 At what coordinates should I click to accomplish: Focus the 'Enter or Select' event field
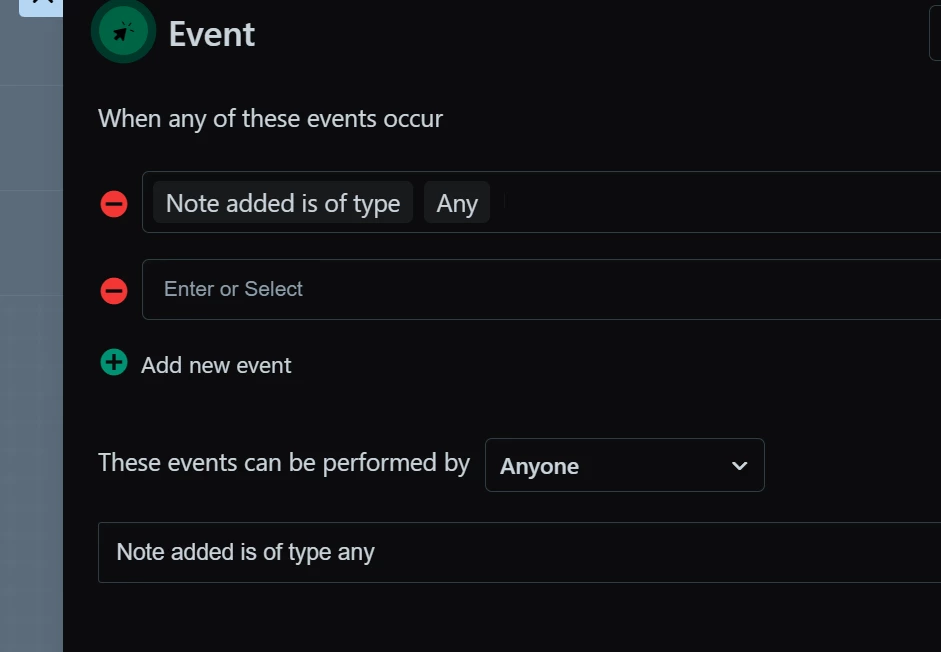541,289
